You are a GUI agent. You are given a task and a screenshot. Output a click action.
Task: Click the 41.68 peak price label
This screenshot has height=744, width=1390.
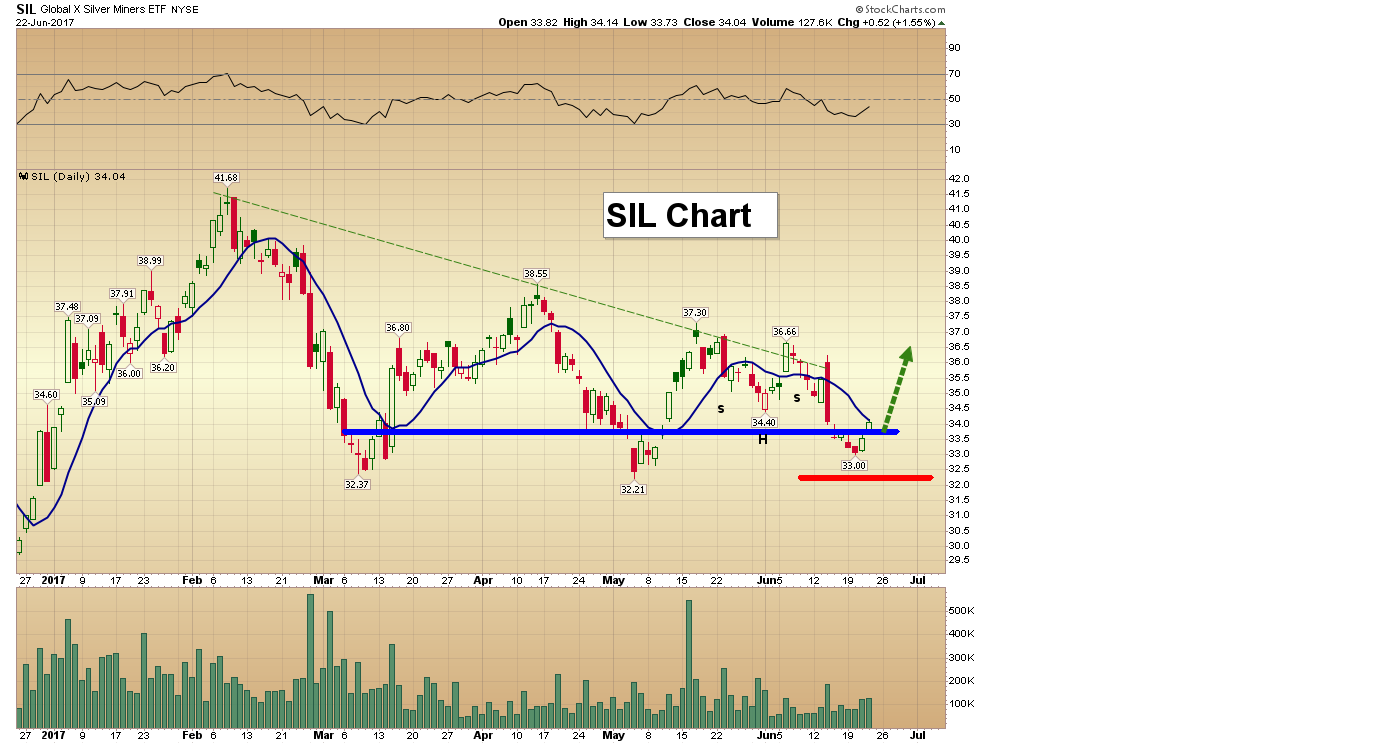pyautogui.click(x=226, y=177)
